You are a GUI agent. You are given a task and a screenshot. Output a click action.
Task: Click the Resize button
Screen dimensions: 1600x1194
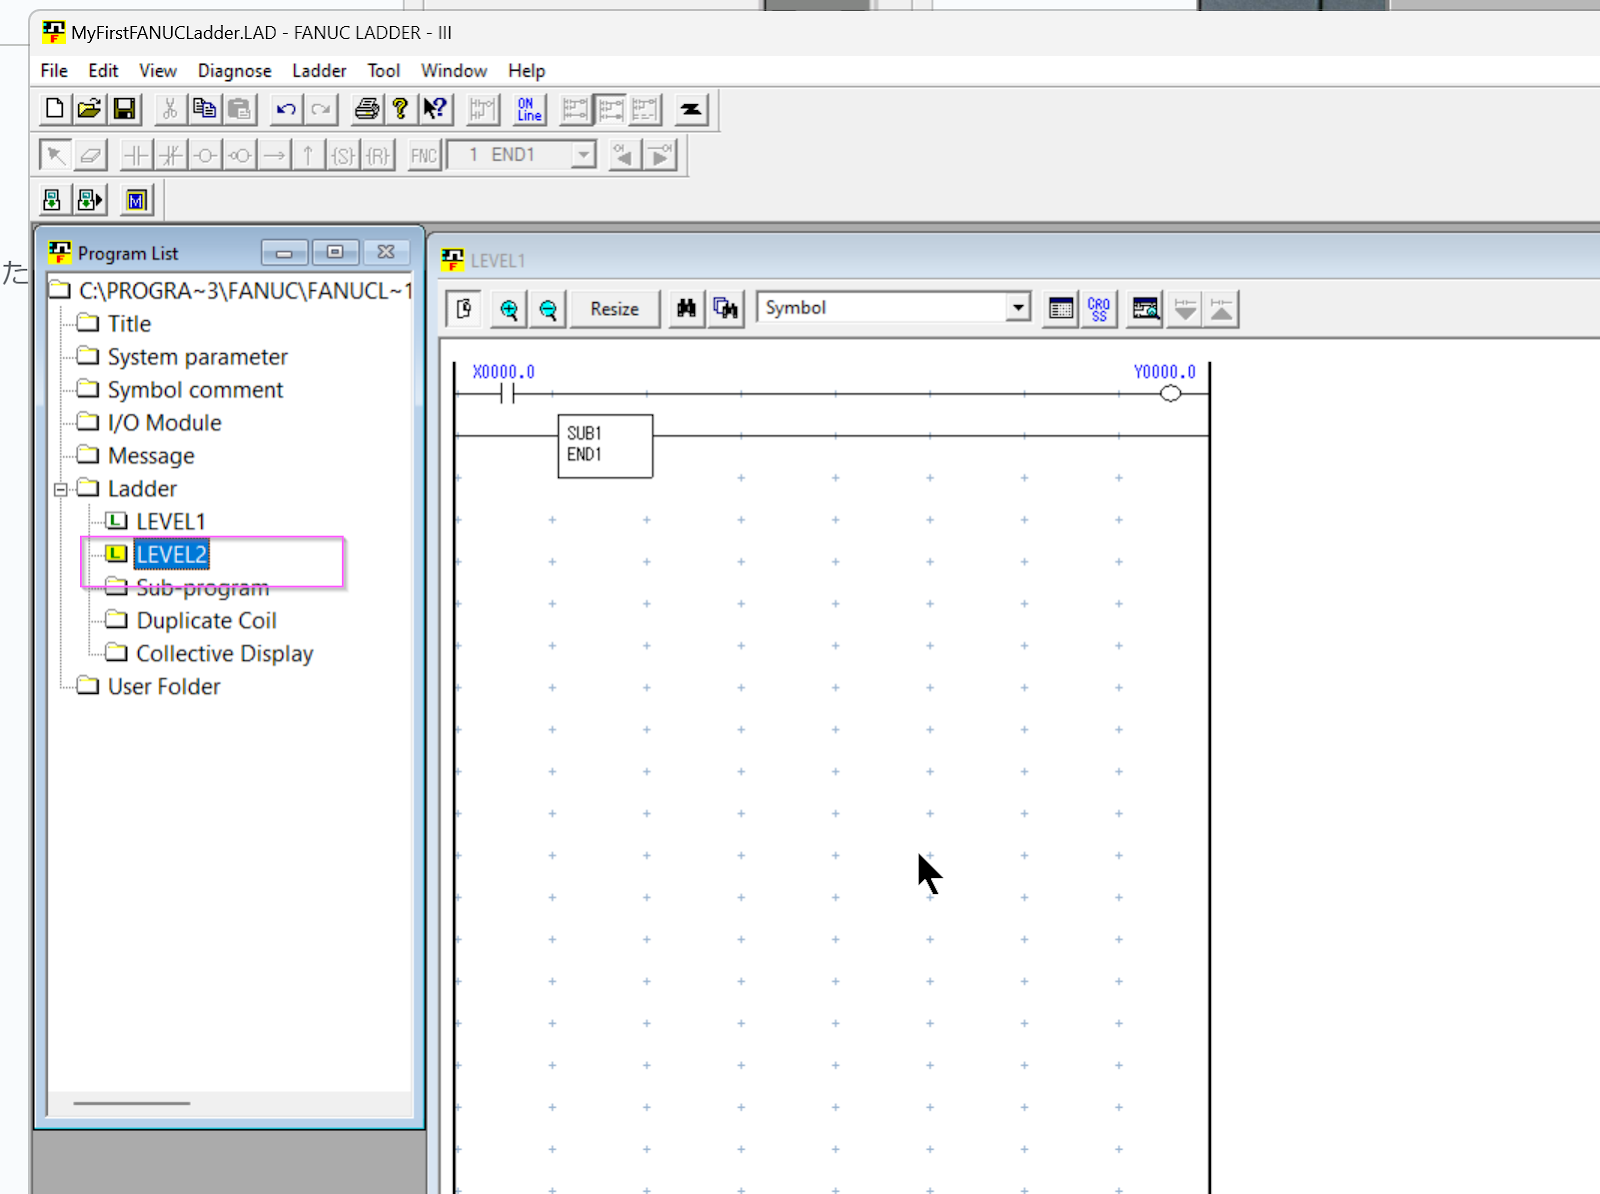(615, 309)
